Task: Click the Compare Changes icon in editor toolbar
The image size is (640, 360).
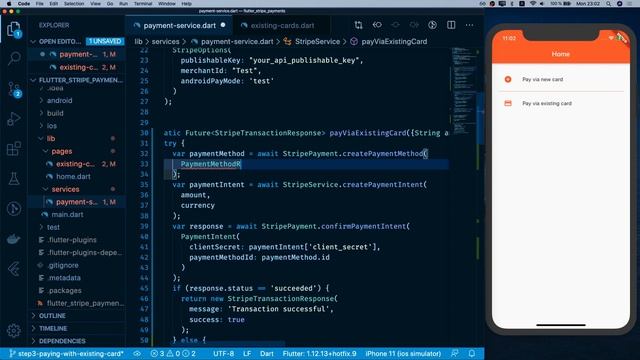Action: tap(358, 25)
